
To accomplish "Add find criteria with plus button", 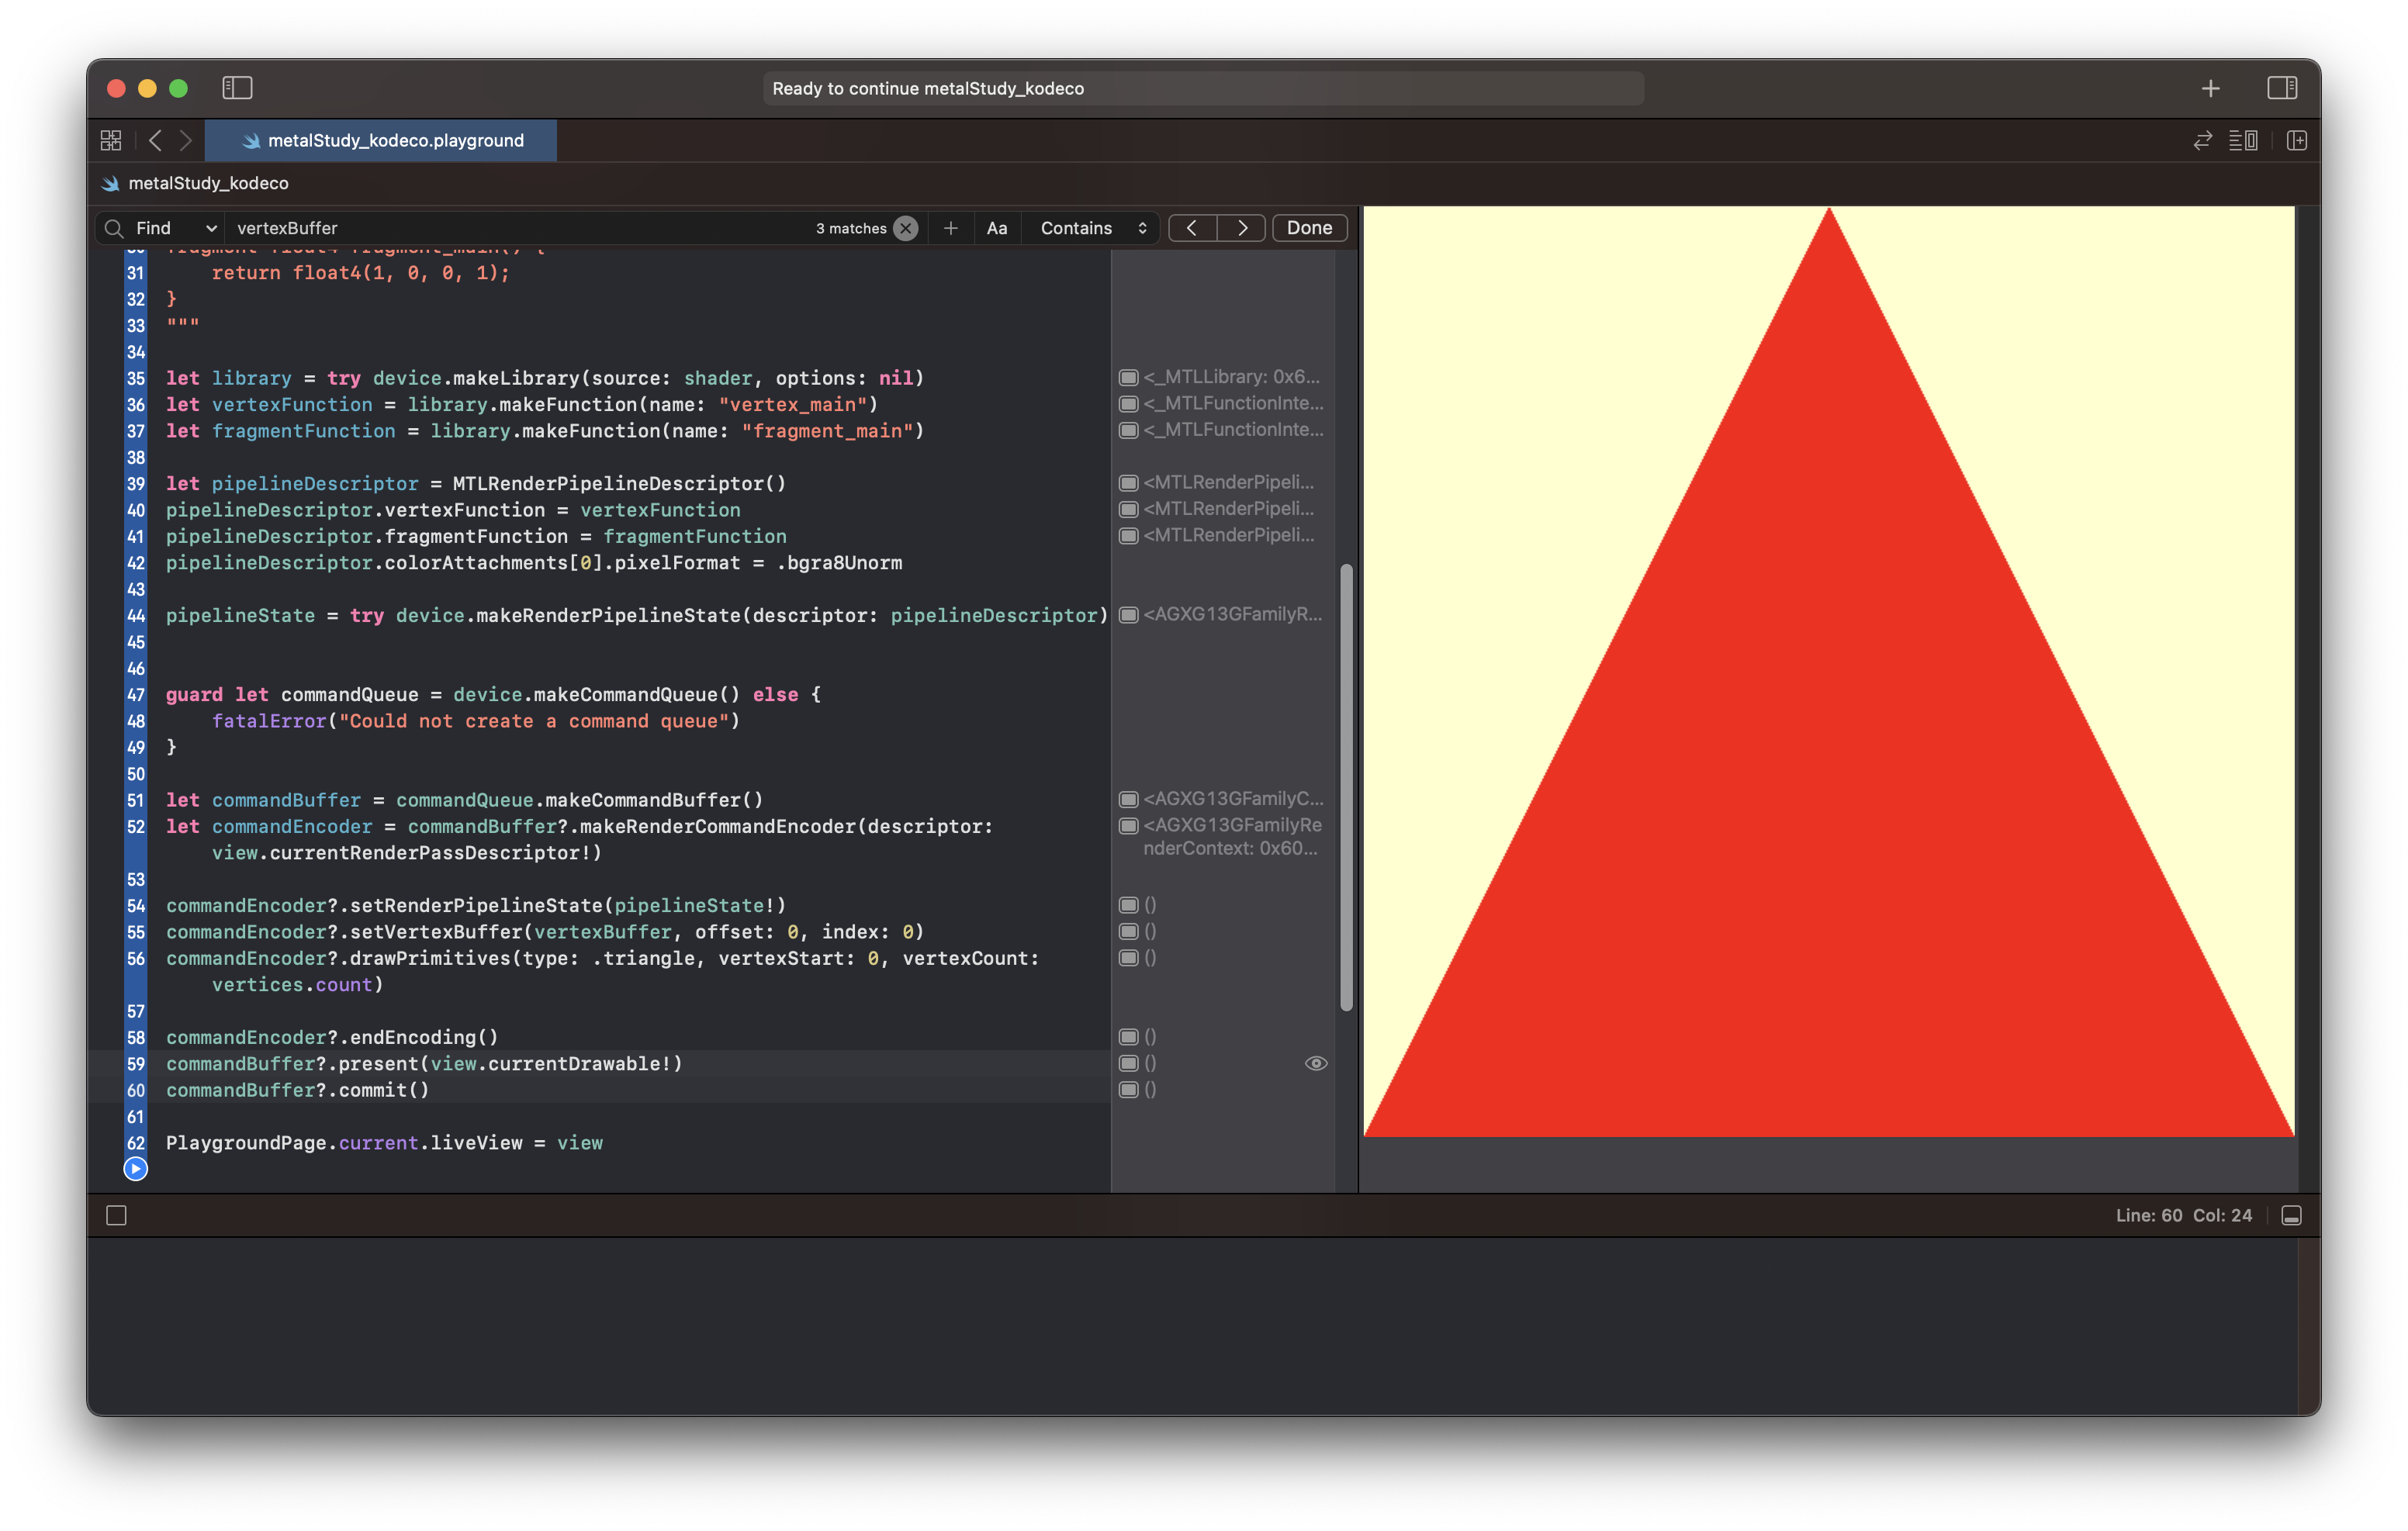I will [950, 228].
